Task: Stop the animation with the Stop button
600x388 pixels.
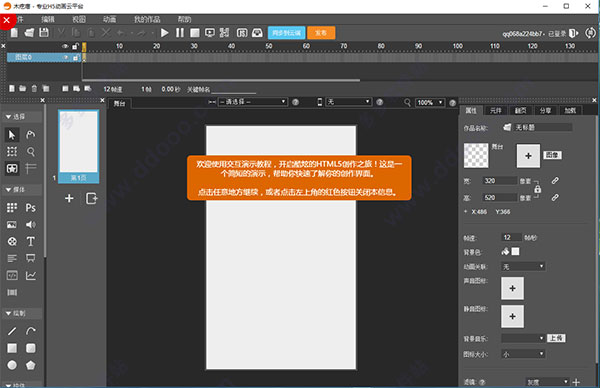Action: [195, 33]
